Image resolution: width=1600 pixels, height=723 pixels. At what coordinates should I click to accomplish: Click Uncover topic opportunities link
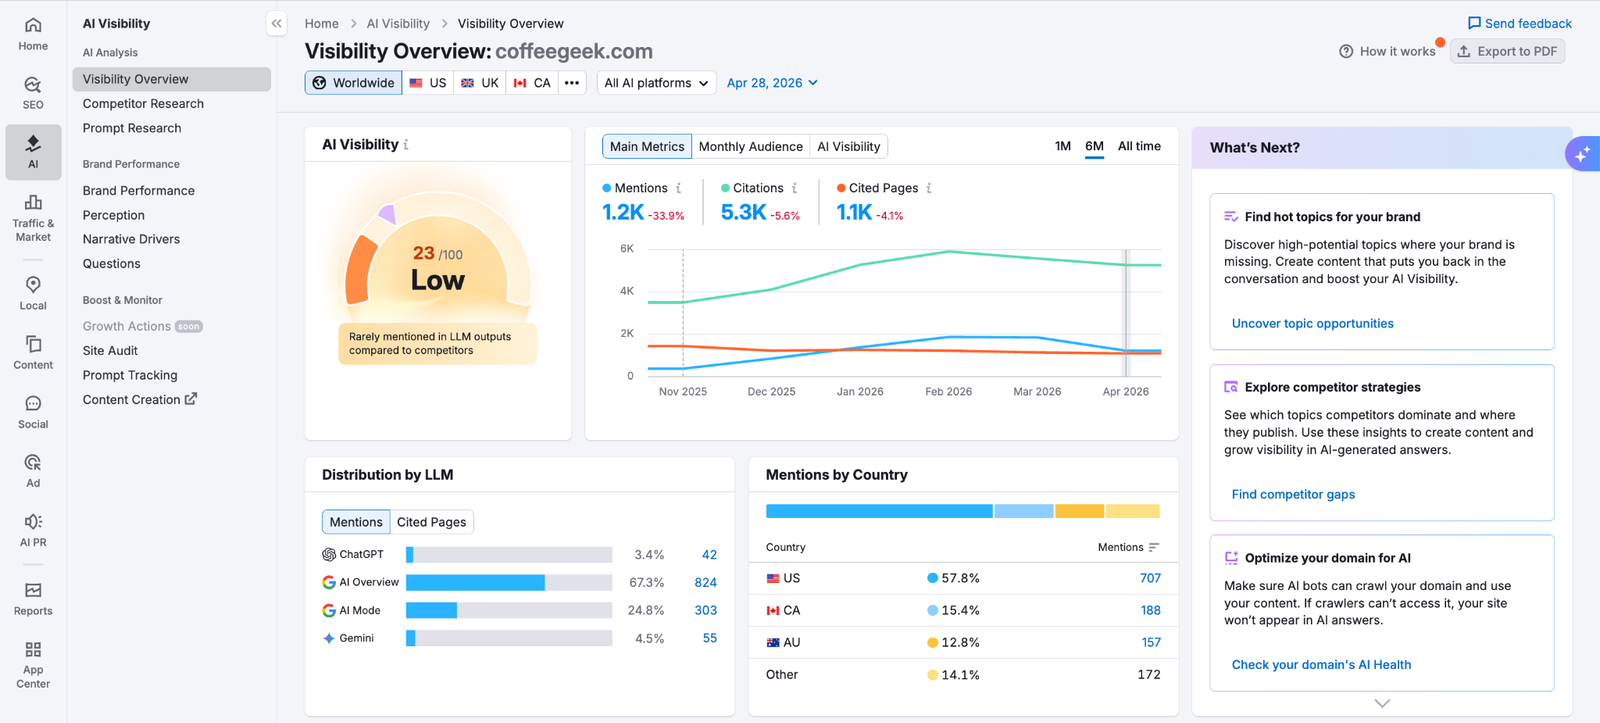(x=1312, y=324)
